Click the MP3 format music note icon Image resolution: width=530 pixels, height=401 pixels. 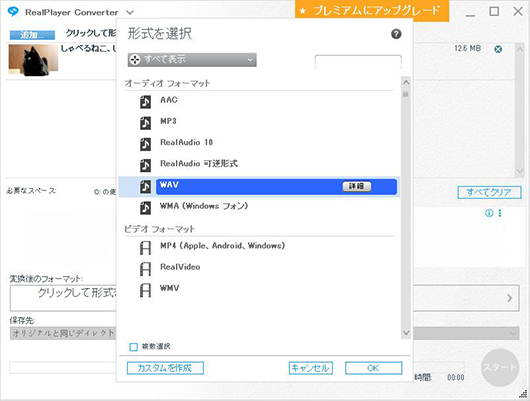145,123
